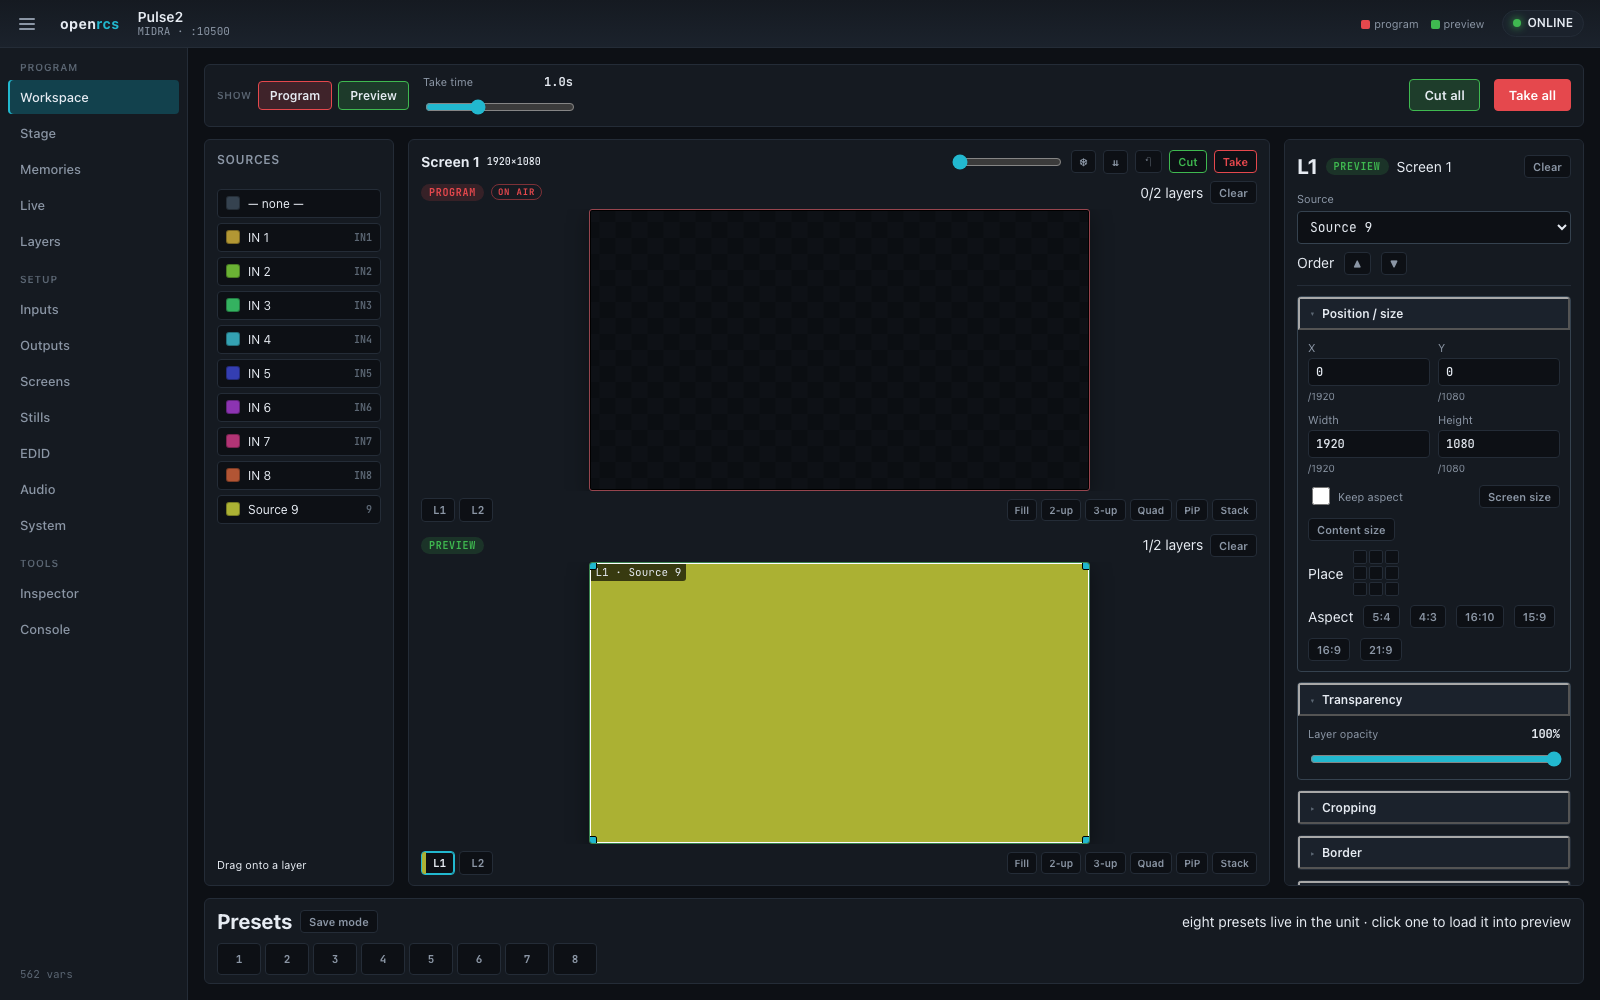Open the Inspector tool

coord(93,594)
